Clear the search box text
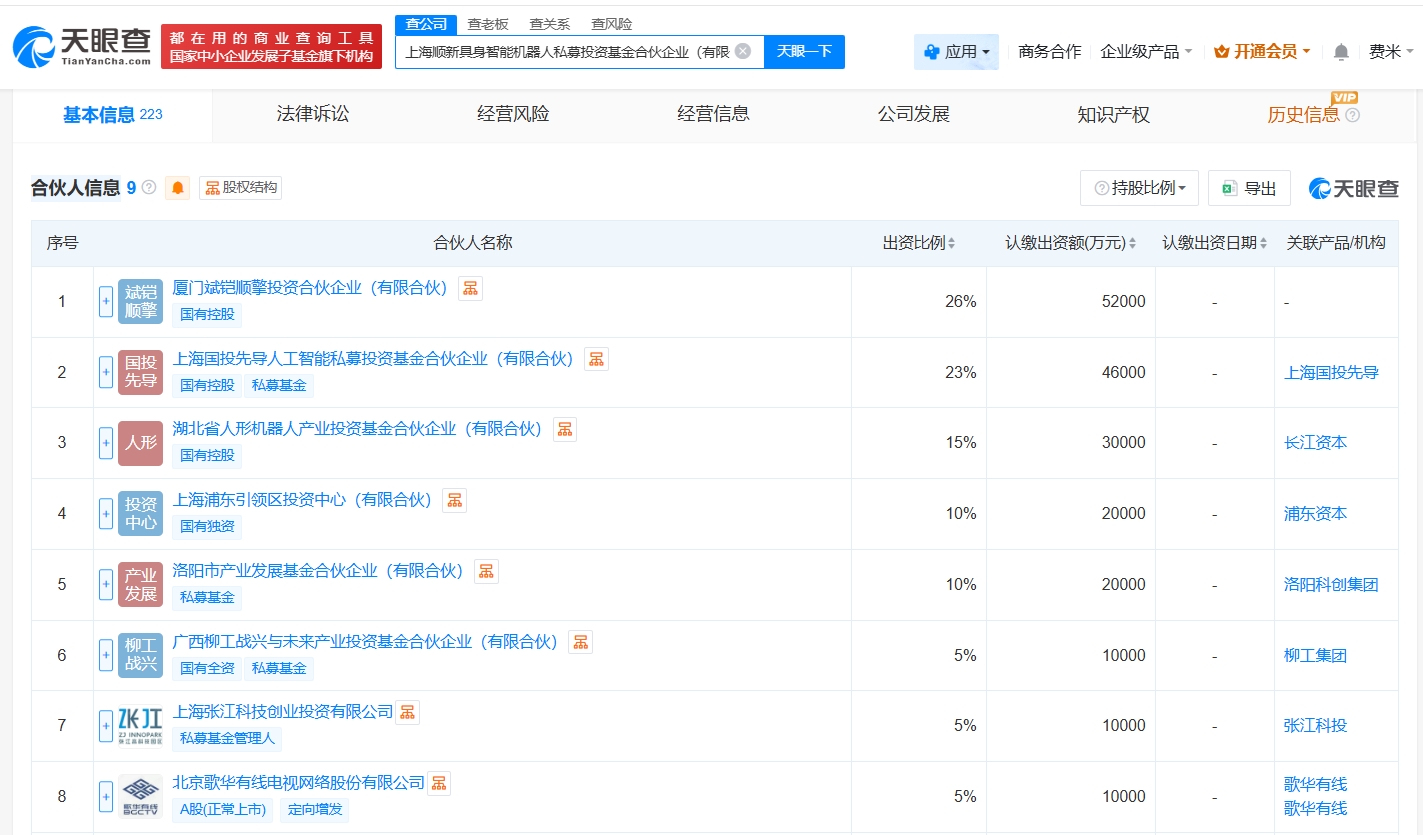Screen dimensions: 1423x835 (x=742, y=51)
